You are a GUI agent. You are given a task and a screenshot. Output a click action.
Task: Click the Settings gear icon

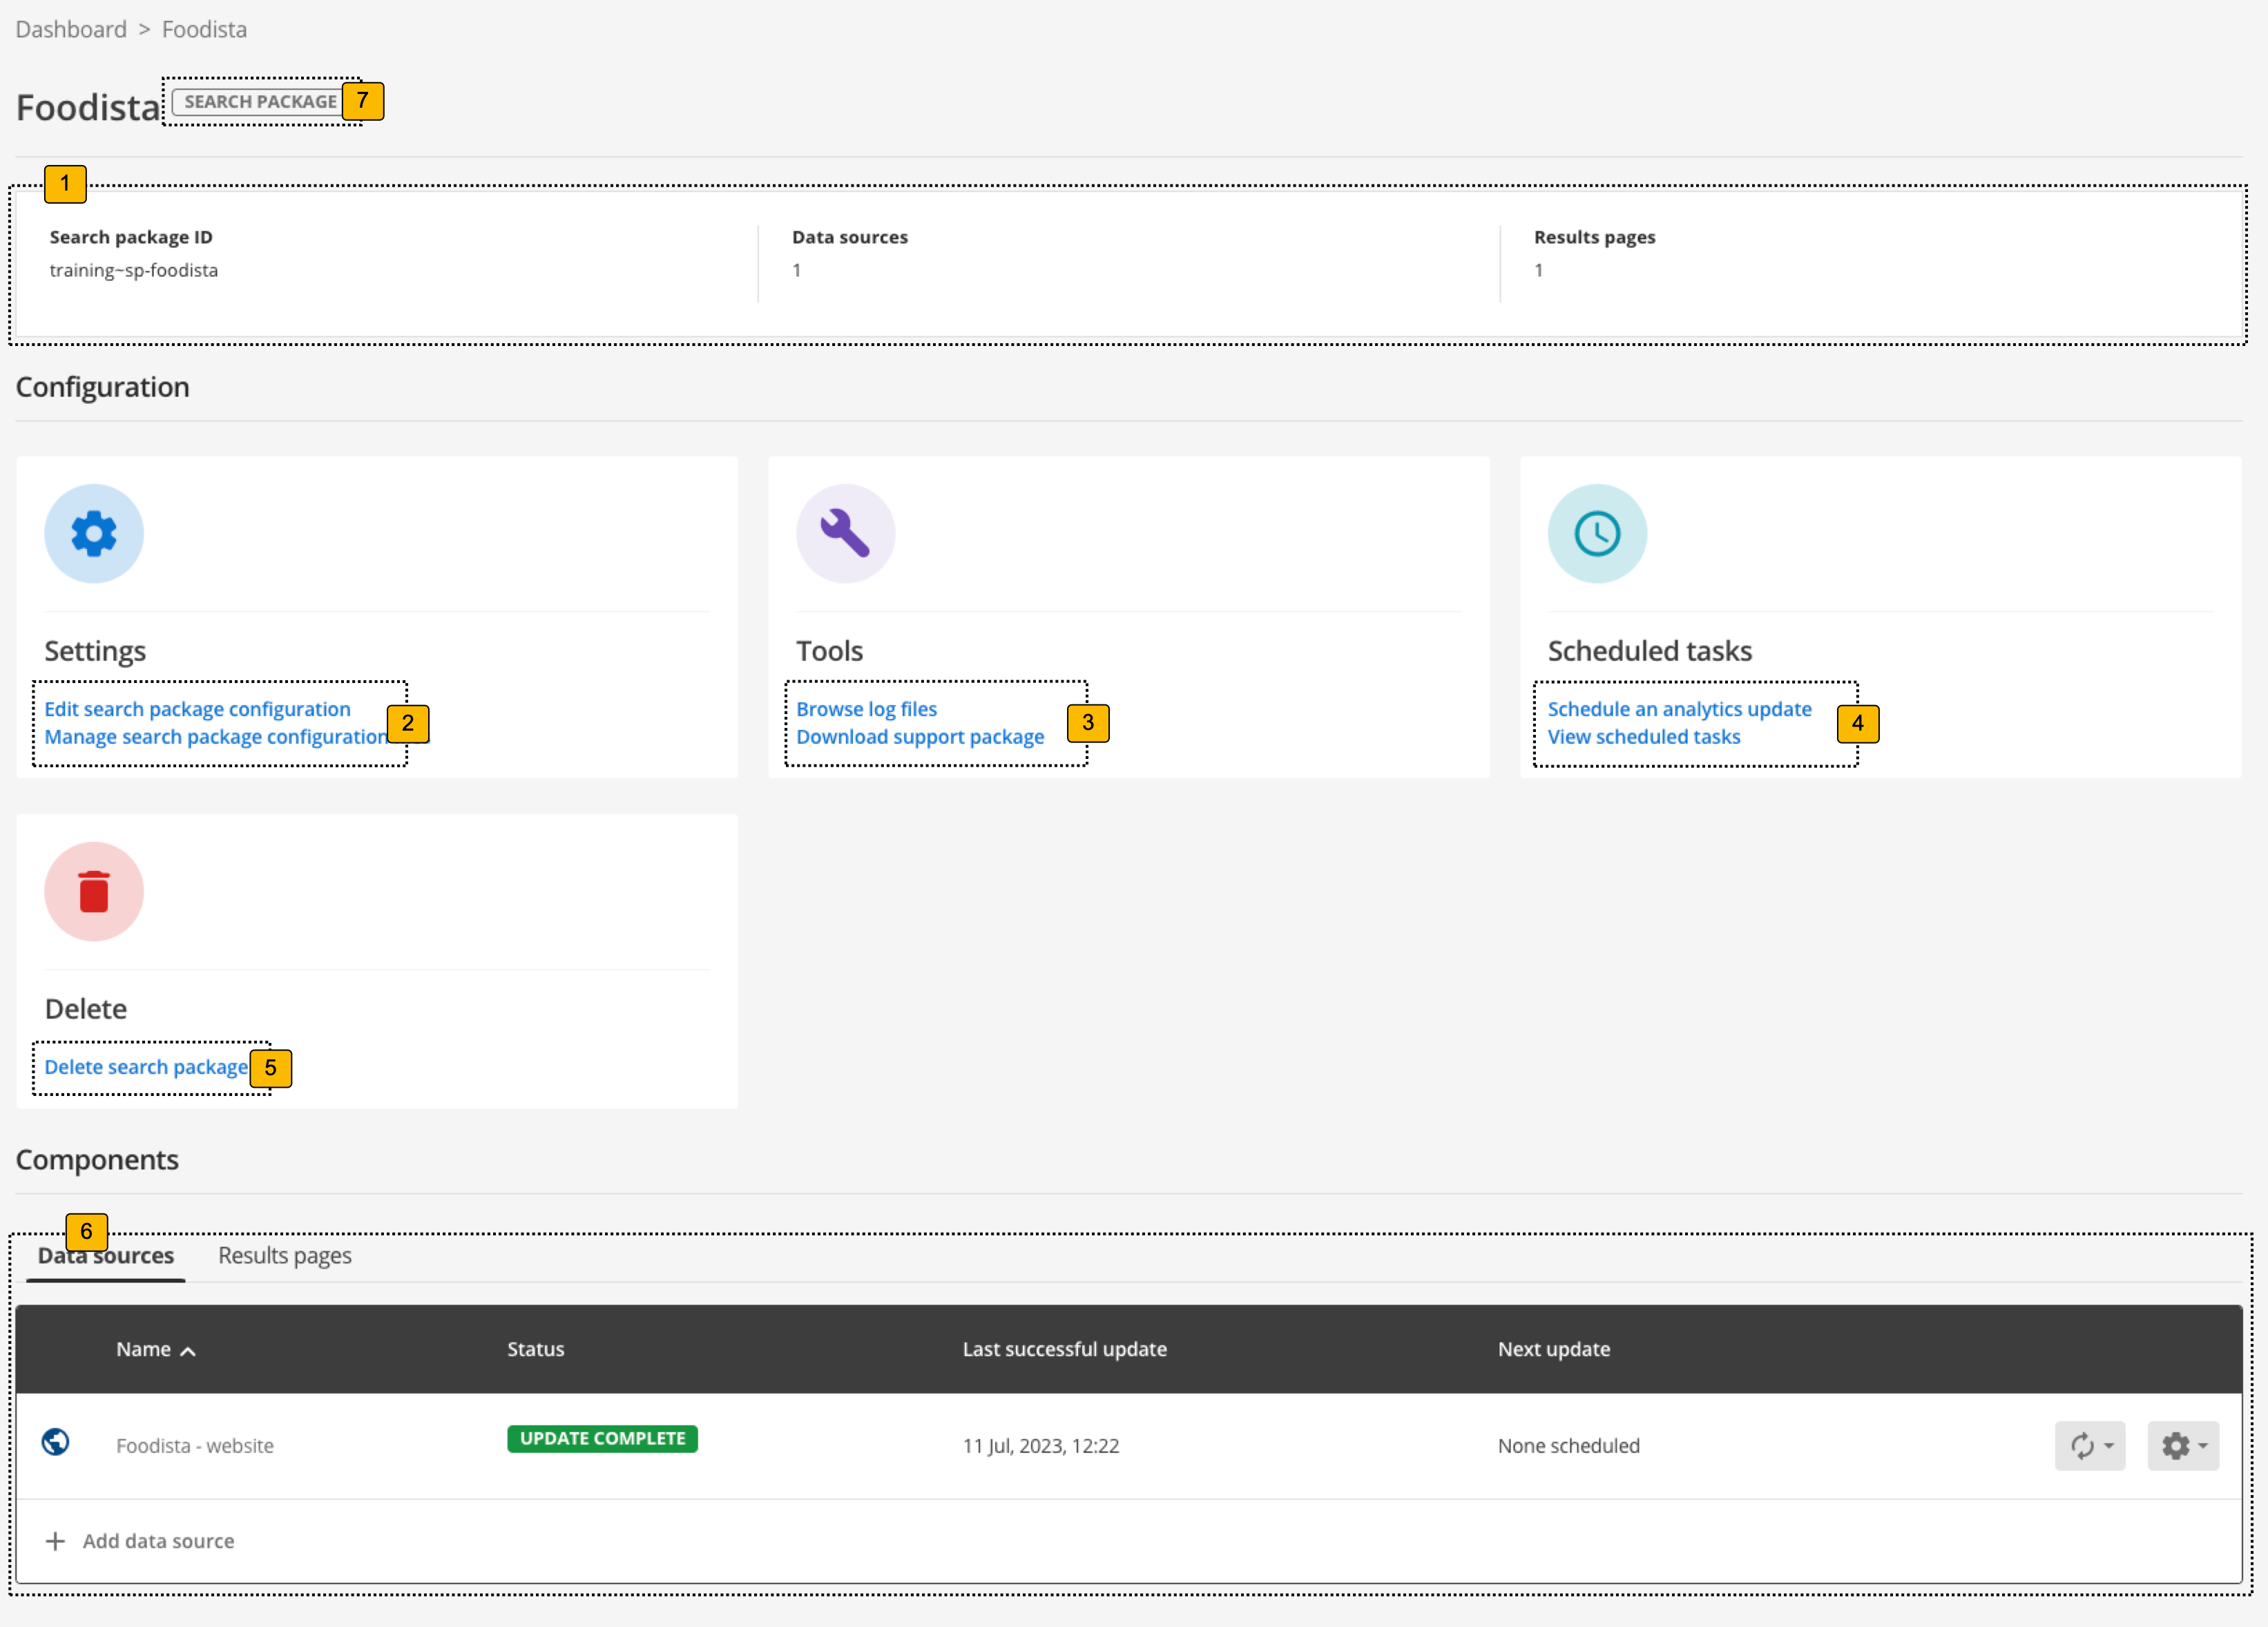click(93, 533)
